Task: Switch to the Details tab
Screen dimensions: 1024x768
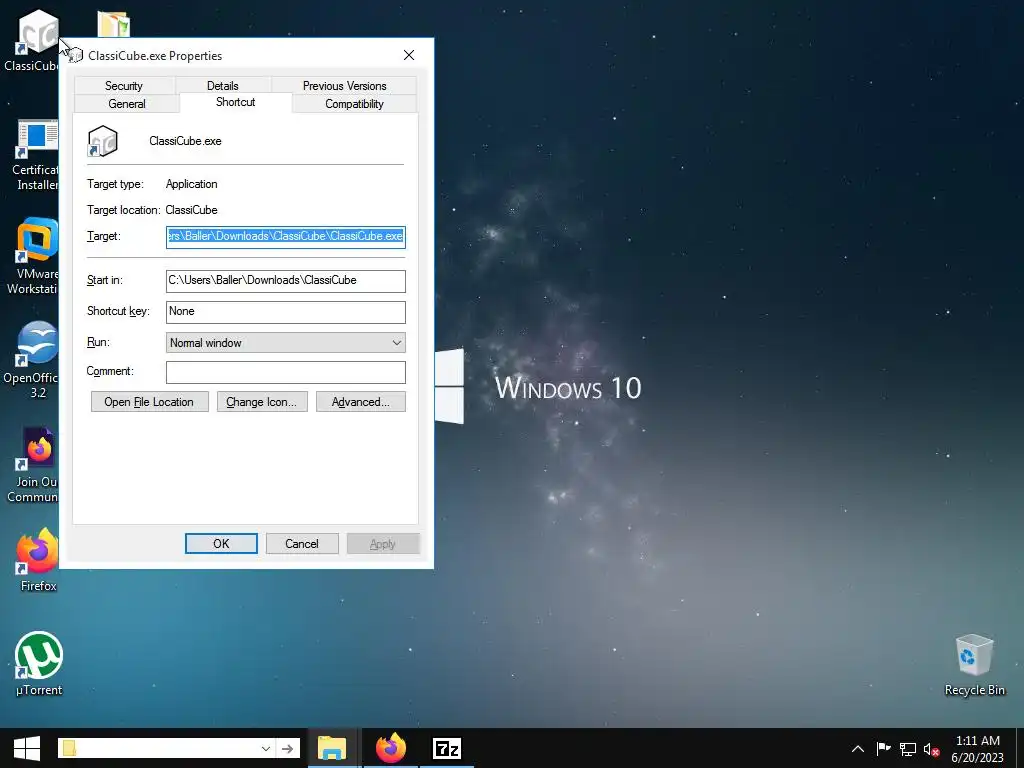Action: tap(223, 86)
